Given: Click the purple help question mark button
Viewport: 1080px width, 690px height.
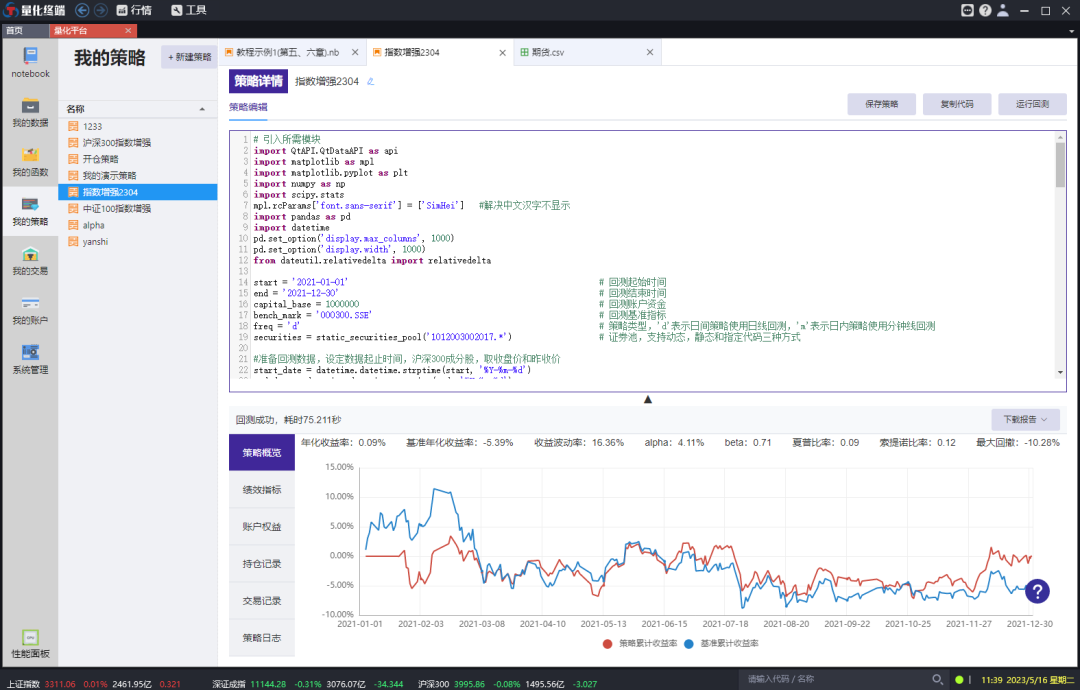Looking at the screenshot, I should point(1037,591).
